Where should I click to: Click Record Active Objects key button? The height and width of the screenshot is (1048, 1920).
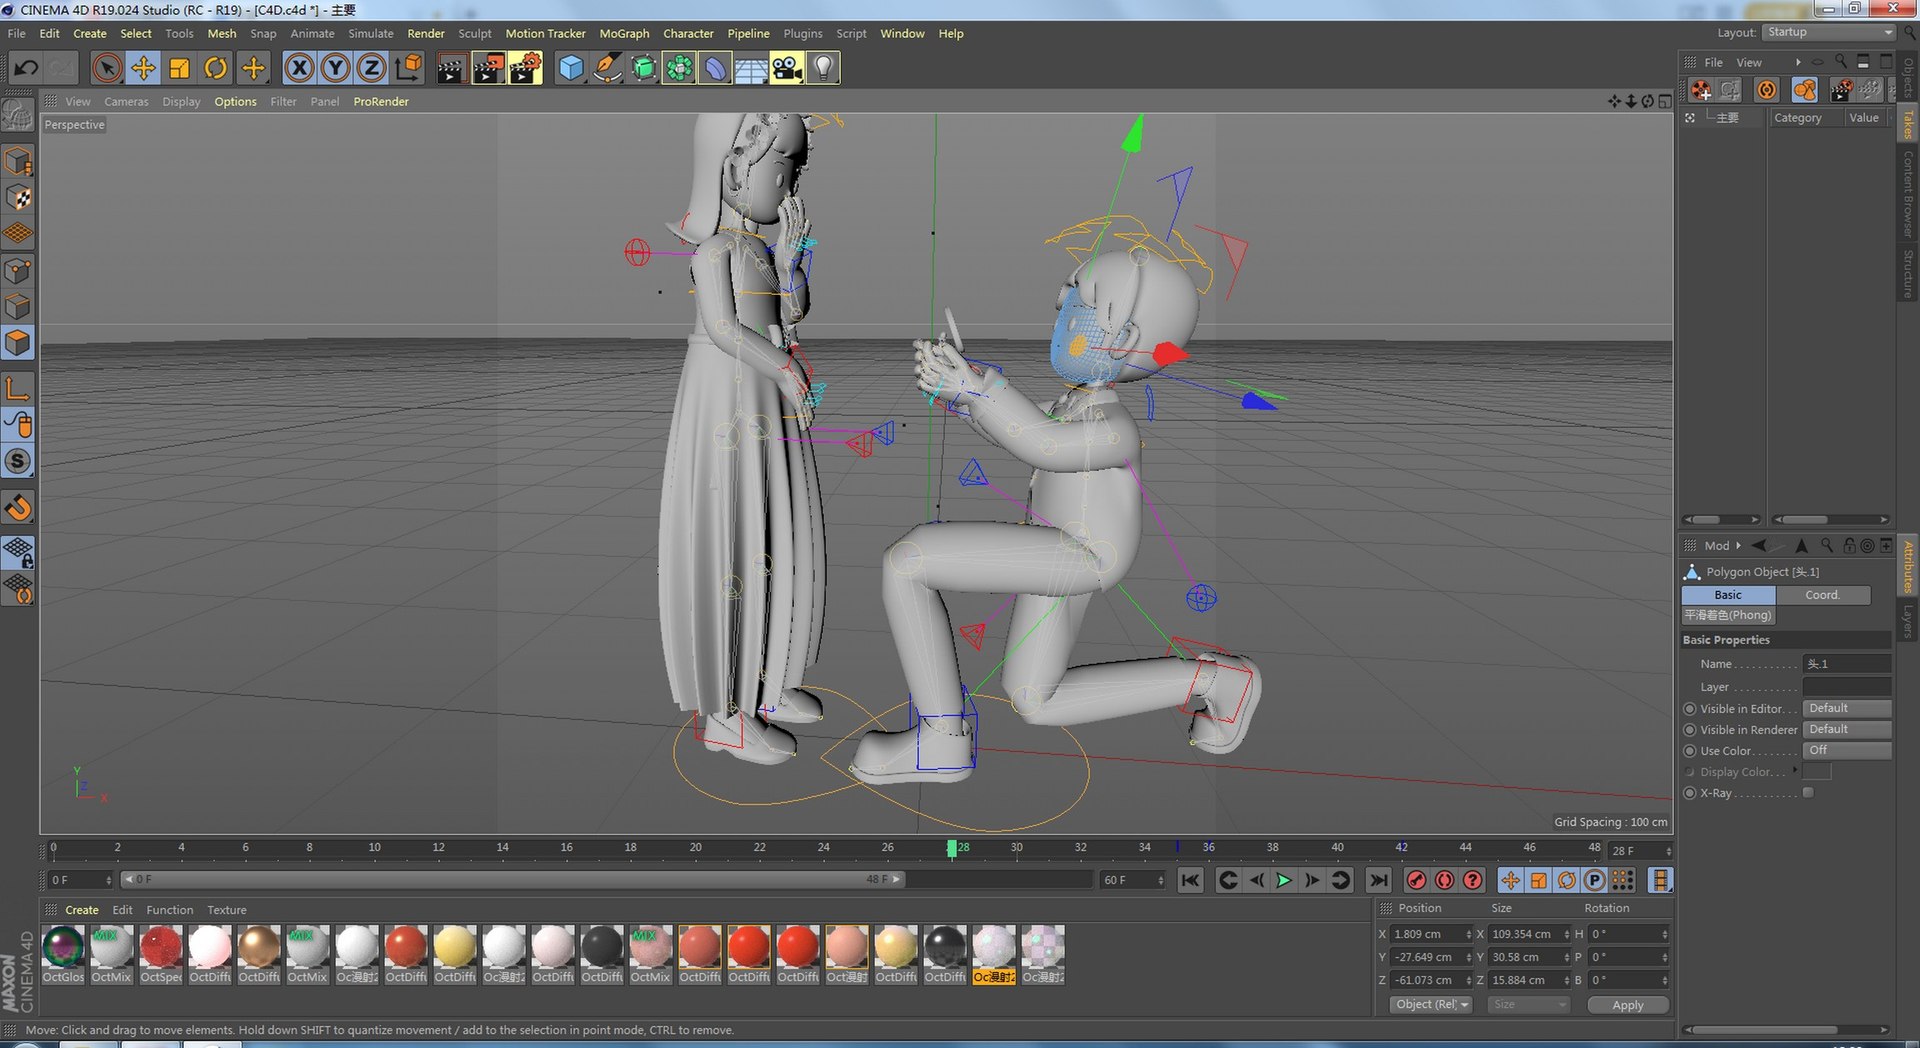pos(1416,880)
